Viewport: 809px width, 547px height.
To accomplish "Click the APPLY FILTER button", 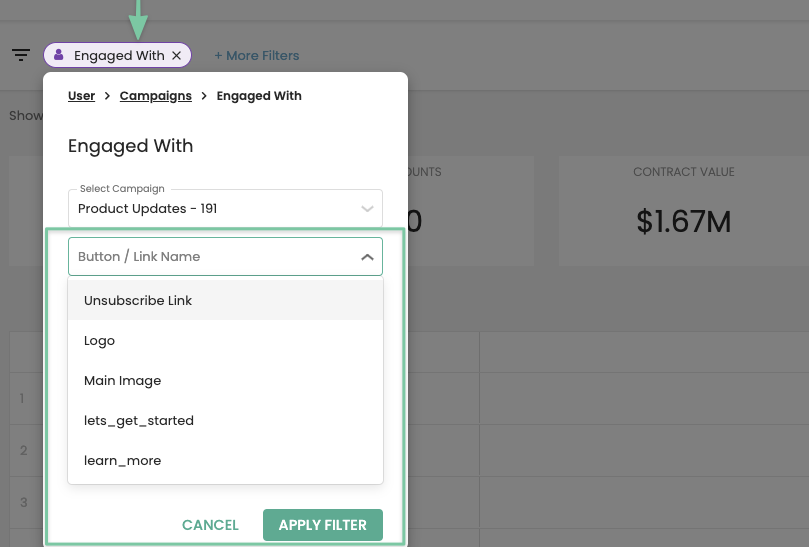I will (323, 525).
